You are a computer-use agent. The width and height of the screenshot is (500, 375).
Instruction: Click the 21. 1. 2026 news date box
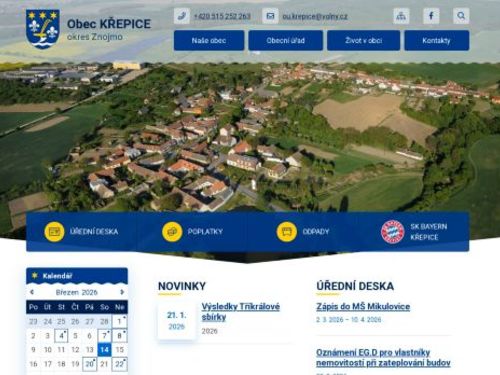[177, 321]
